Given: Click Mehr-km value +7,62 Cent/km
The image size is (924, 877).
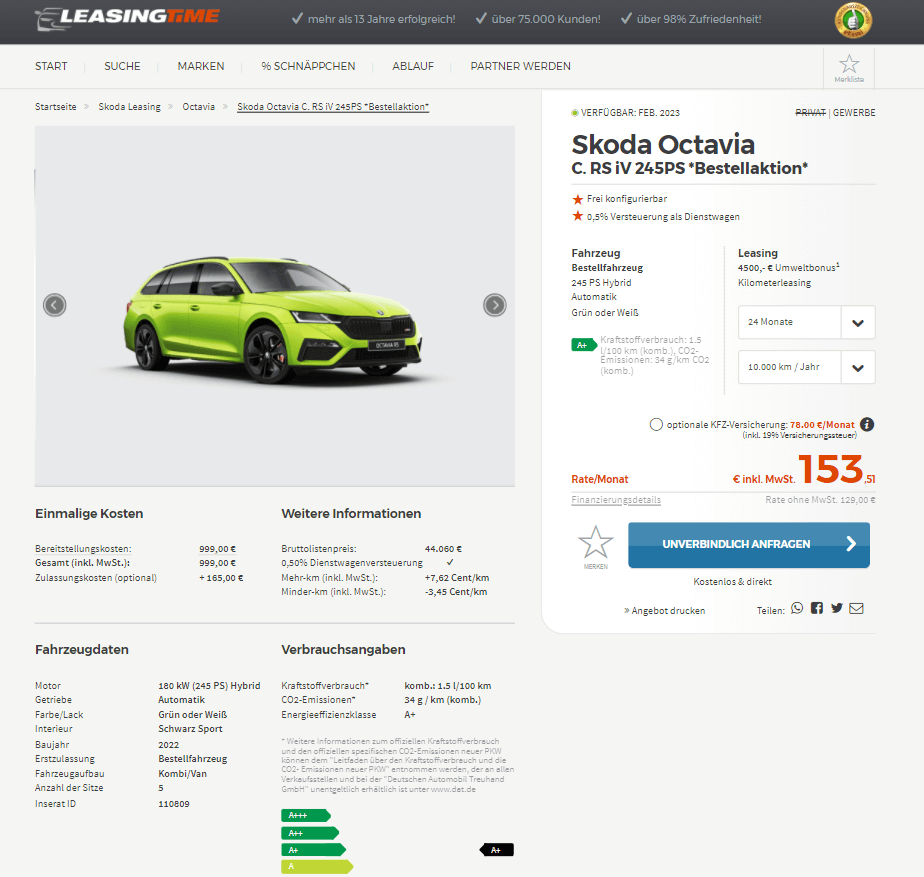Looking at the screenshot, I should point(457,578).
